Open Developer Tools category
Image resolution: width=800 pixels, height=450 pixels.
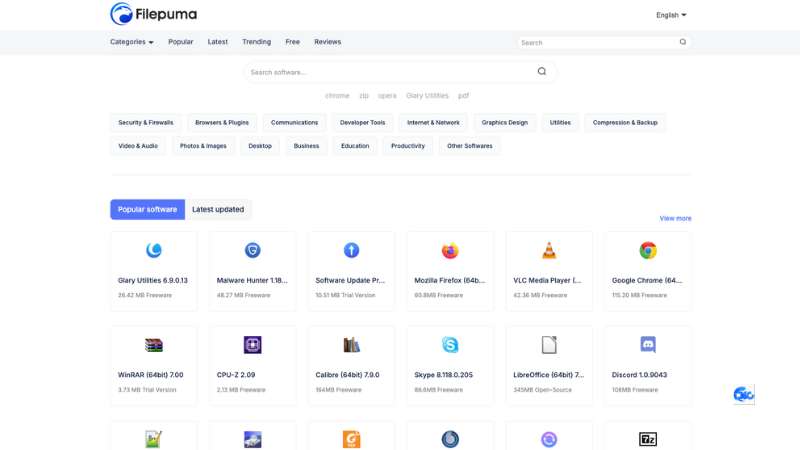362,122
